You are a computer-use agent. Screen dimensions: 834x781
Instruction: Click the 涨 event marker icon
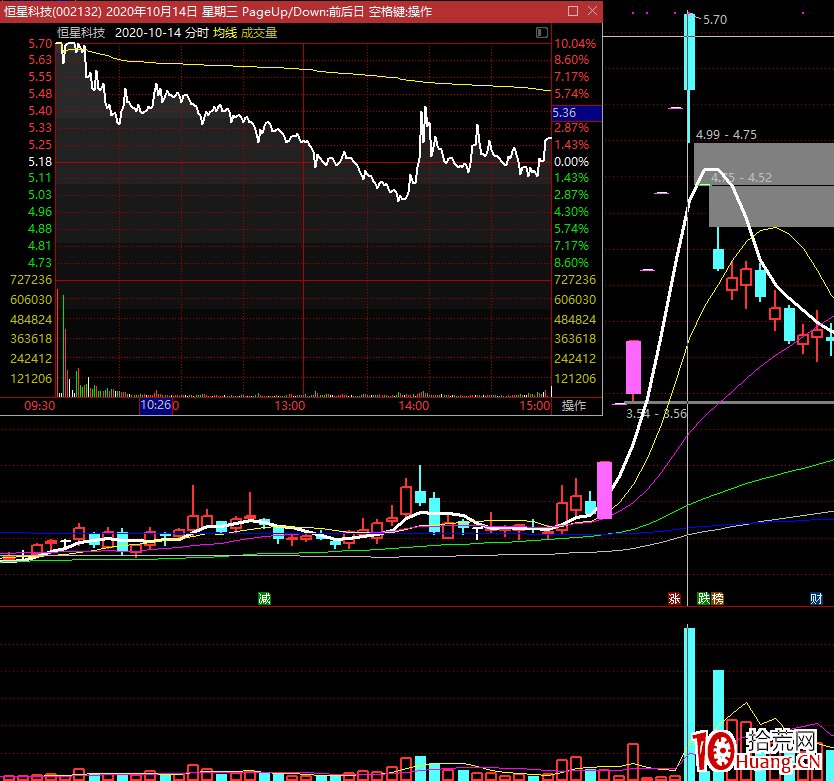point(675,599)
